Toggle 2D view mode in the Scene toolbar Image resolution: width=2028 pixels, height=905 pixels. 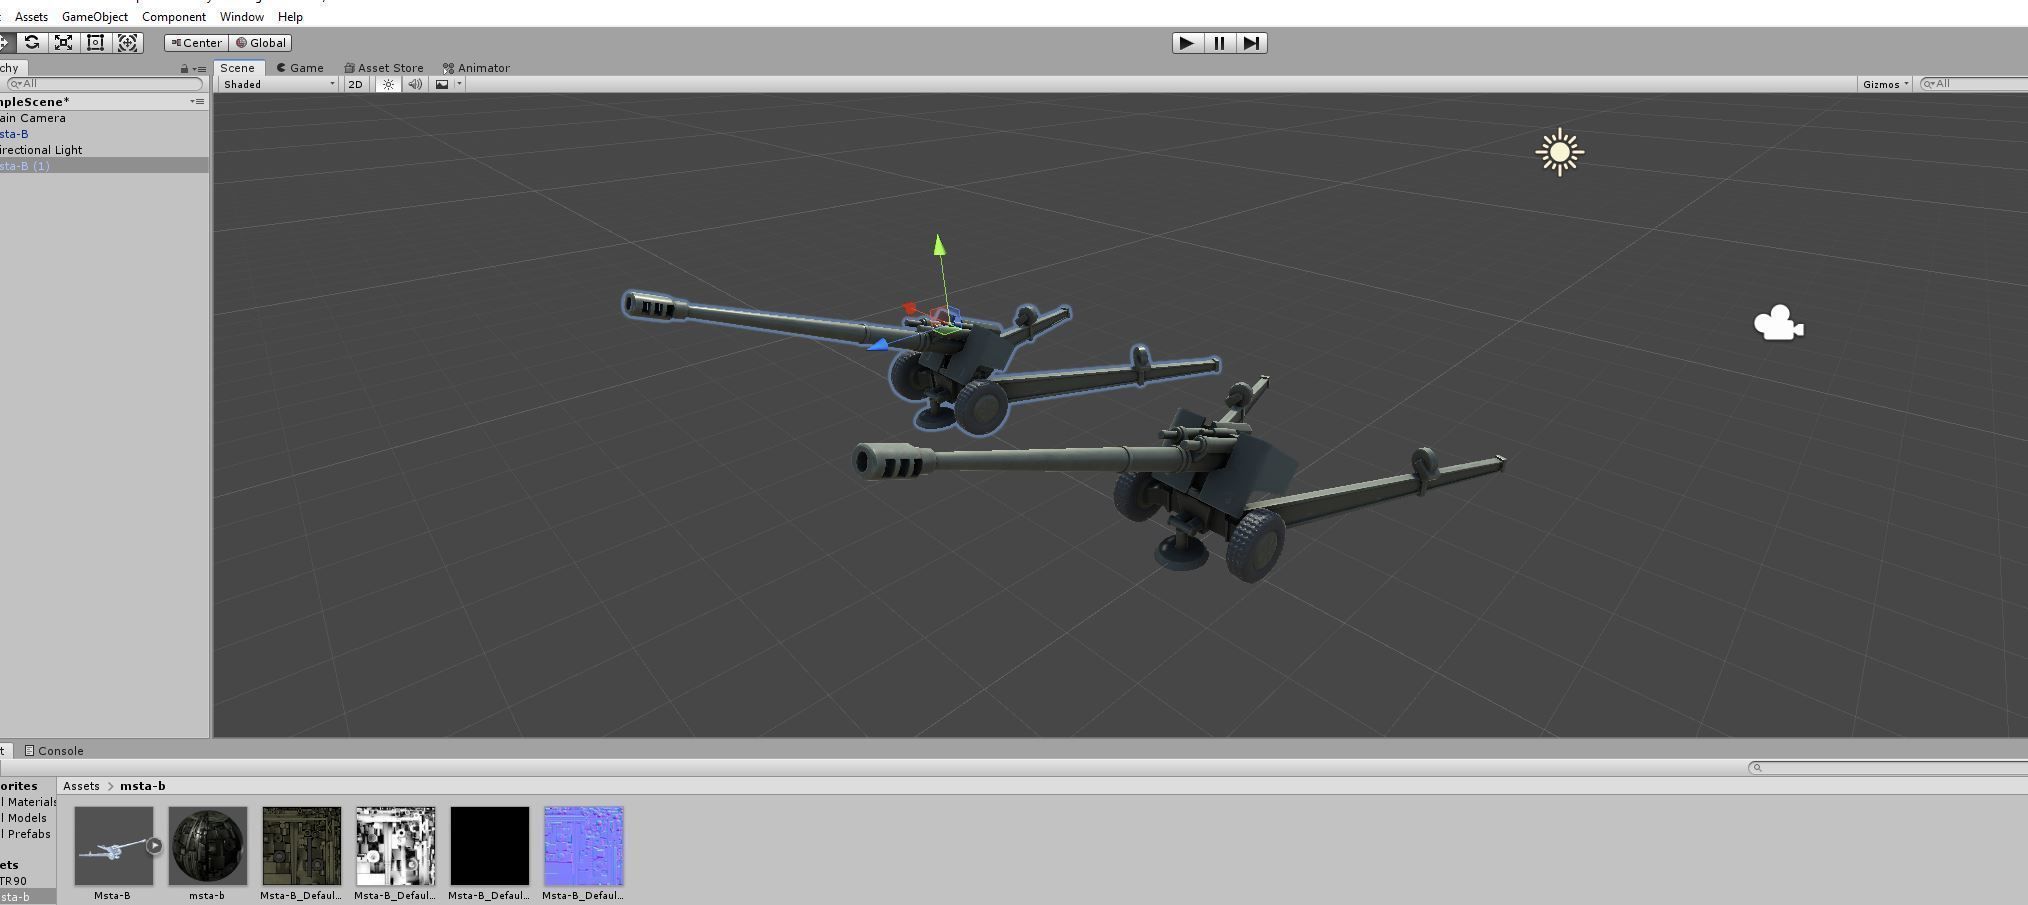[x=355, y=84]
